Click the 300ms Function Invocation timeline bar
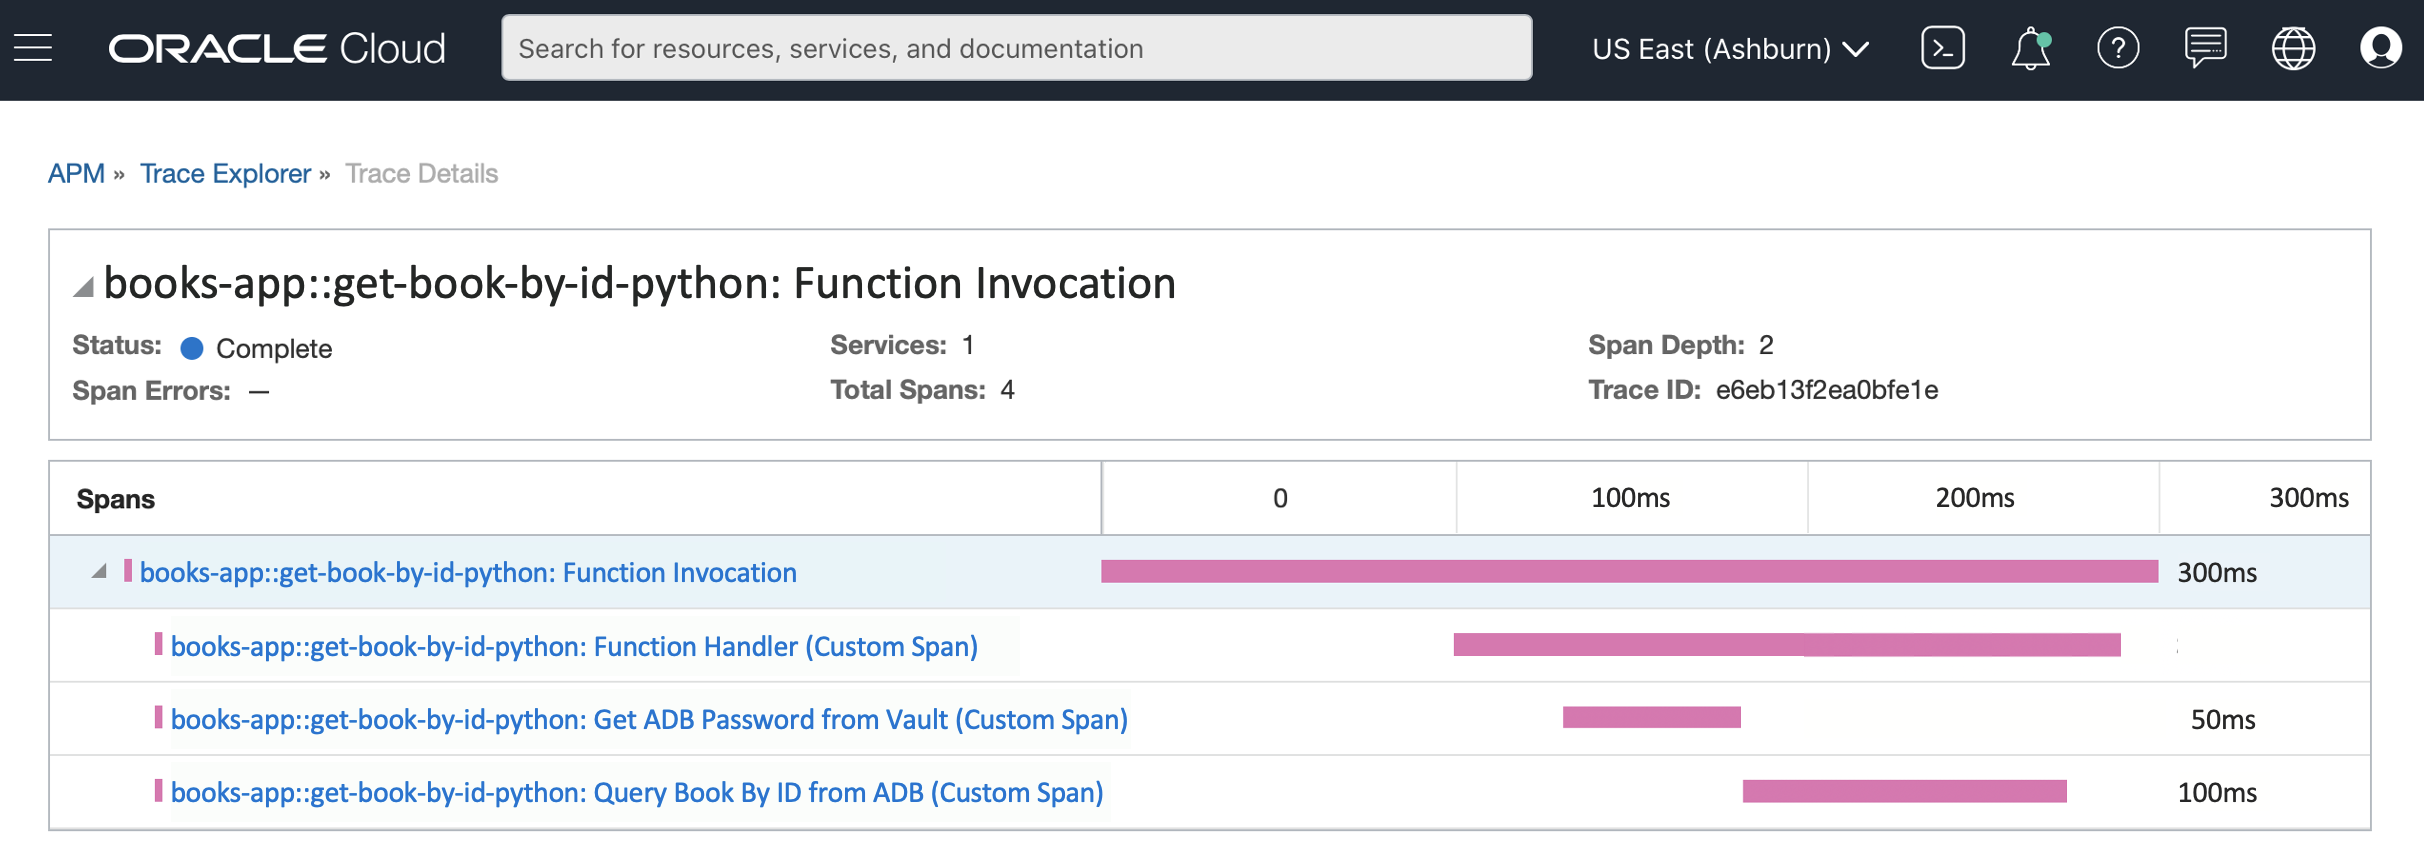This screenshot has width=2424, height=856. point(1629,571)
